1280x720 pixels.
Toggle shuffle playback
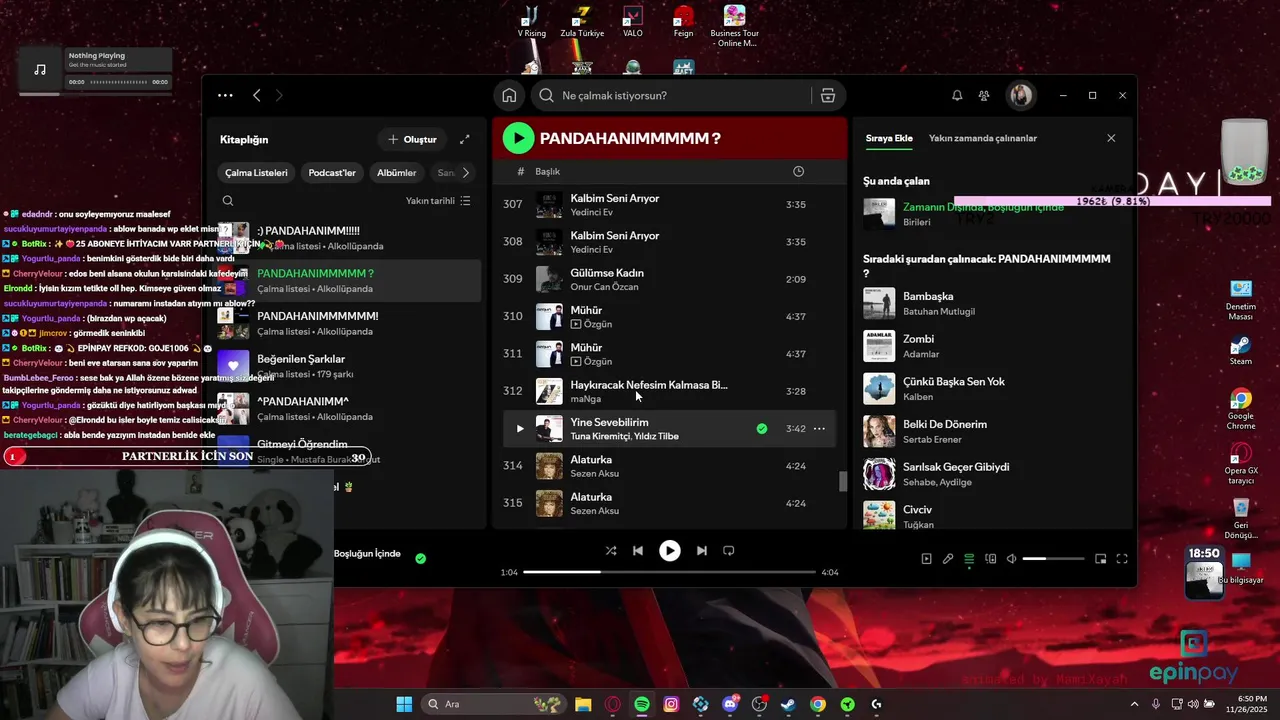(611, 551)
